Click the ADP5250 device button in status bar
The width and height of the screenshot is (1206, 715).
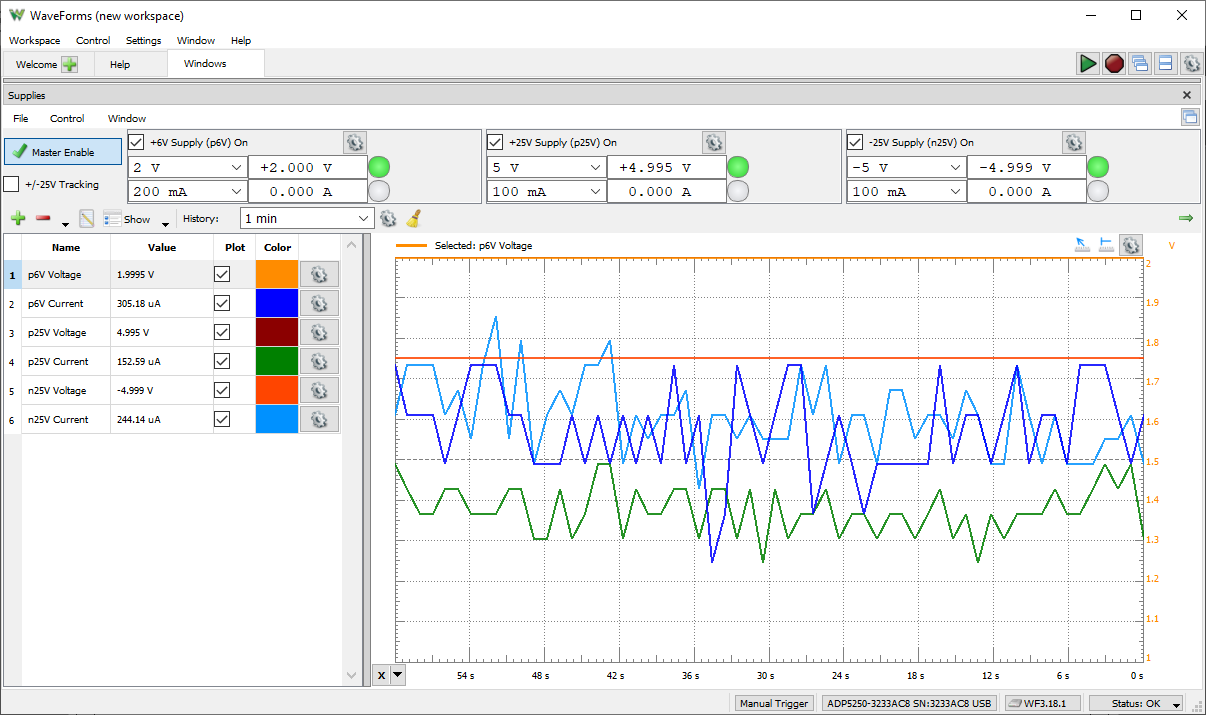[x=908, y=703]
